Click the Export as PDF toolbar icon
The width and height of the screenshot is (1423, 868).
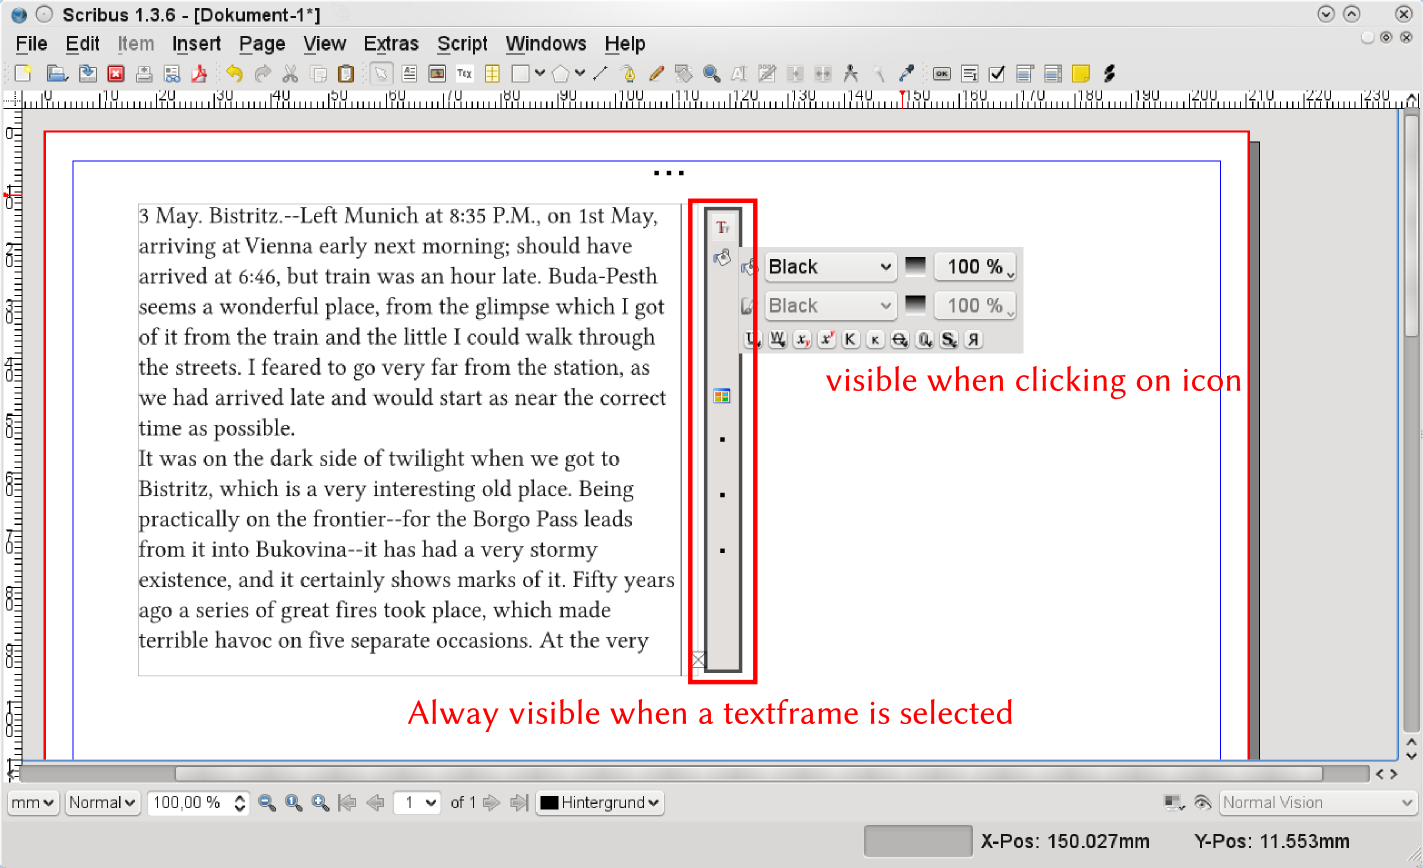coord(198,73)
